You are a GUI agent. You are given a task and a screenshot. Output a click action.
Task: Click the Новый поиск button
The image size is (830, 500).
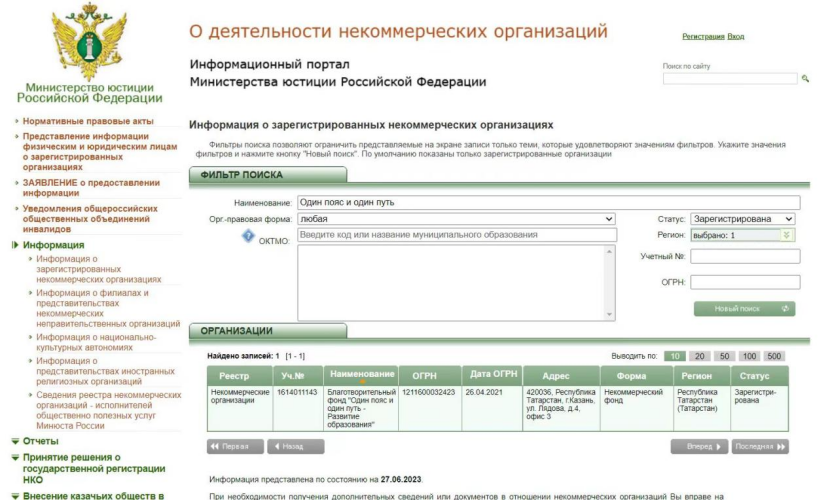[x=744, y=308]
